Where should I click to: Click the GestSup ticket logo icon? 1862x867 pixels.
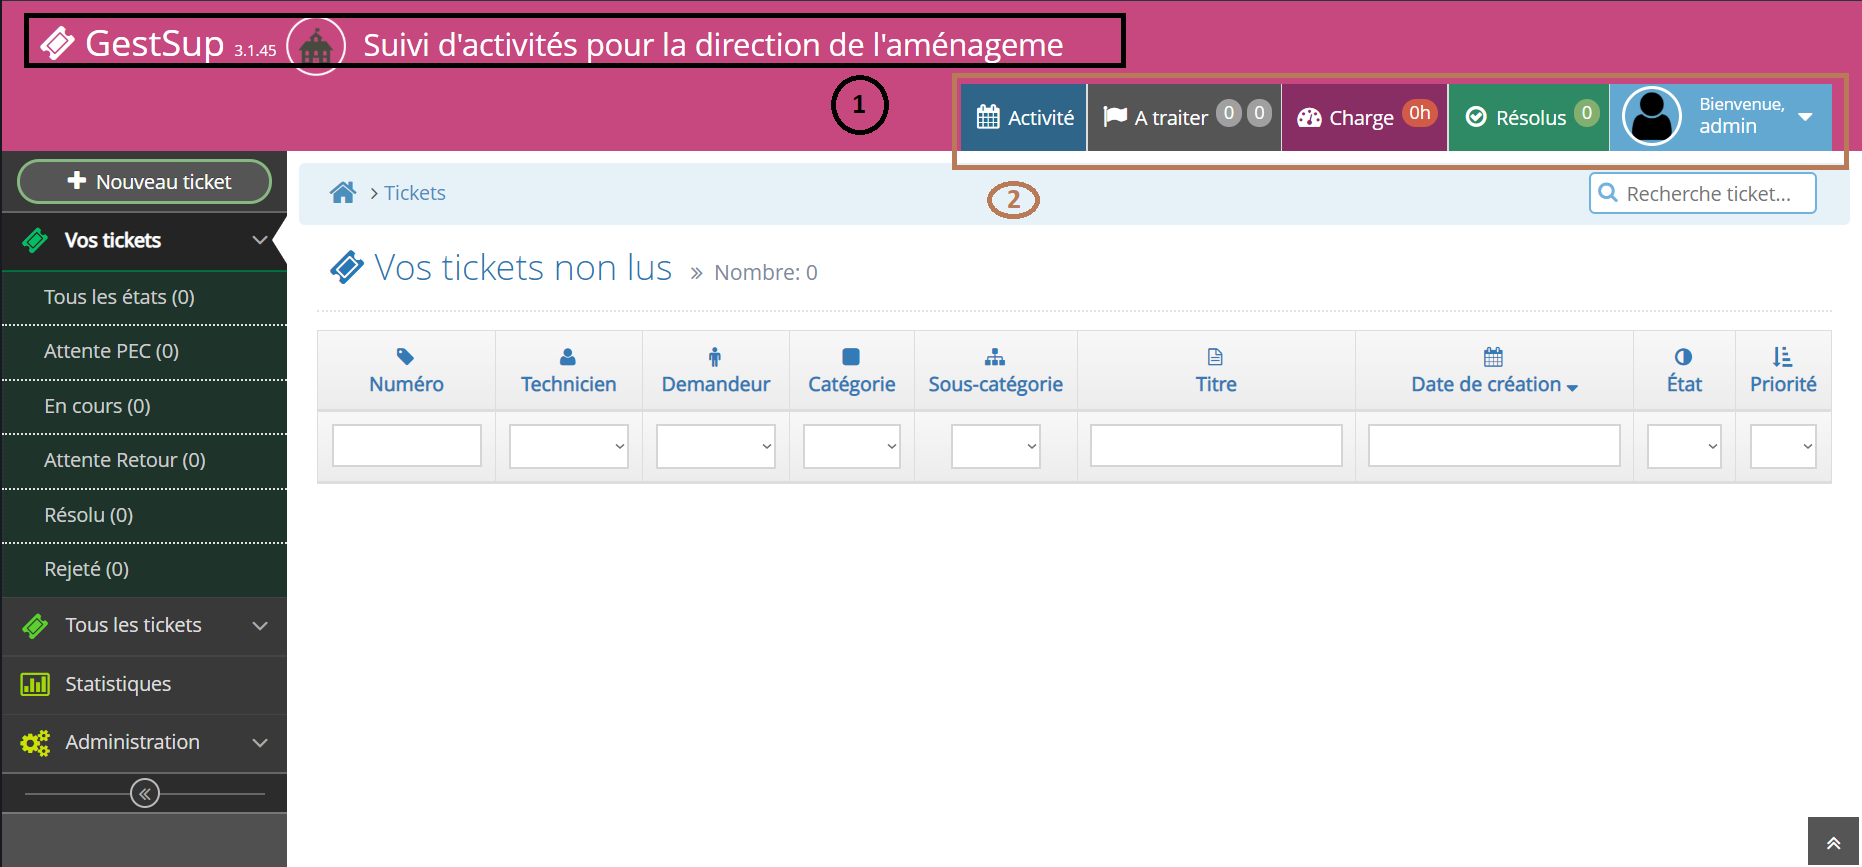tap(57, 43)
